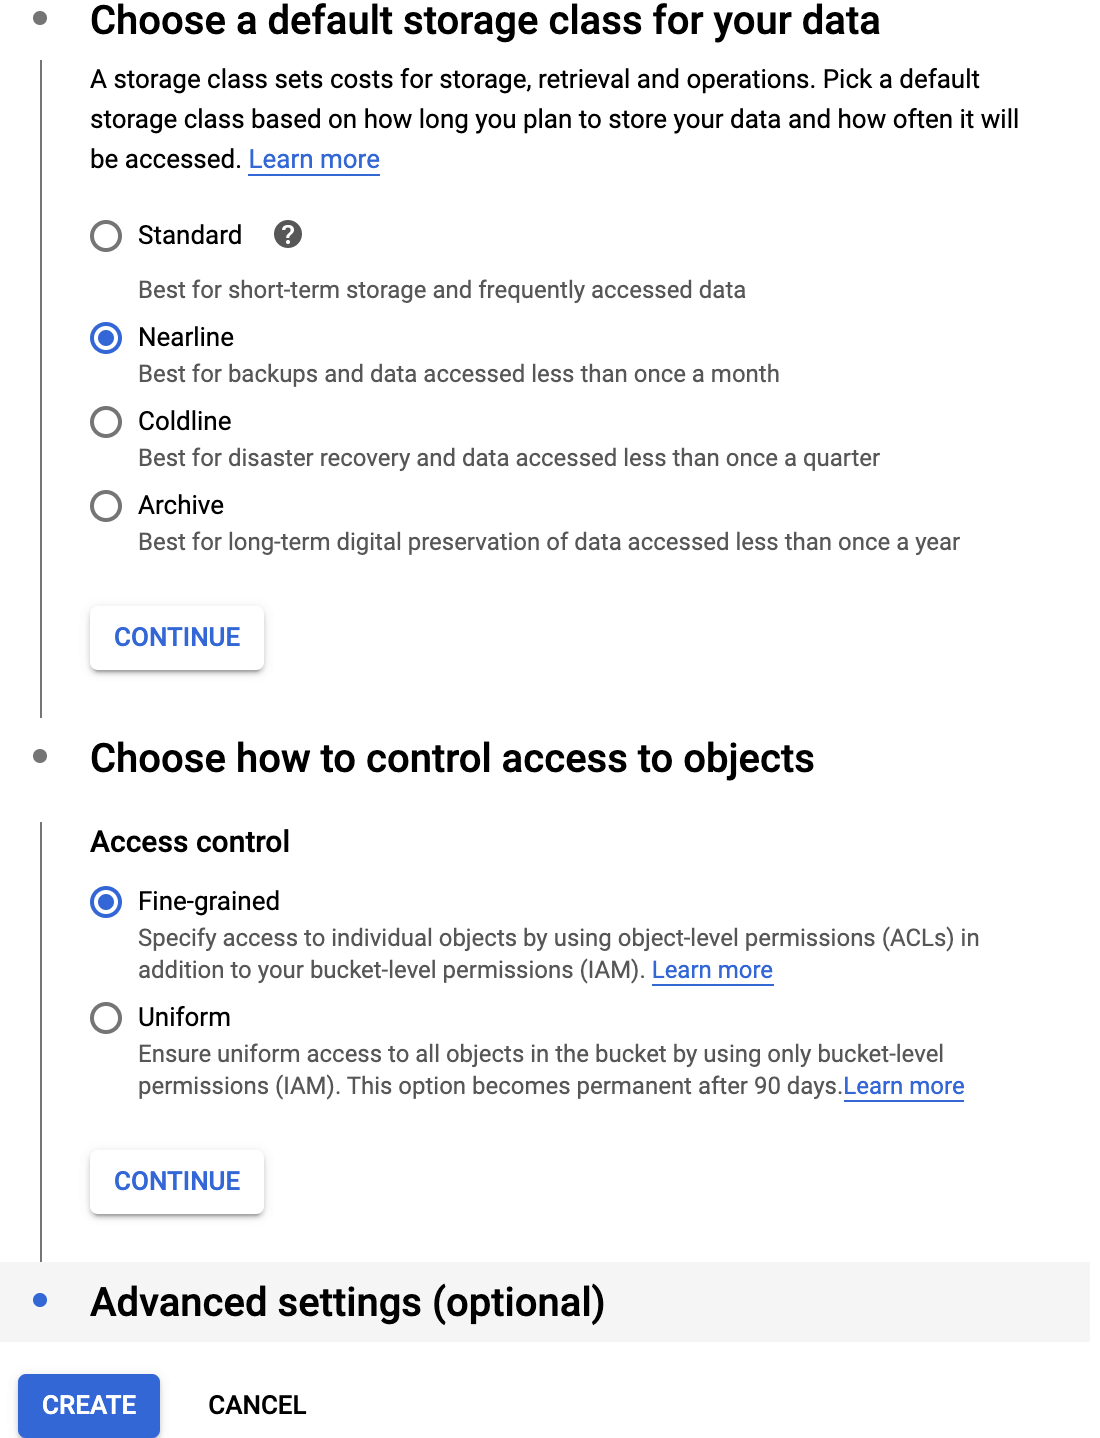The height and width of the screenshot is (1438, 1100).
Task: Click the bullet beside Advanced settings
Action: (x=40, y=1300)
